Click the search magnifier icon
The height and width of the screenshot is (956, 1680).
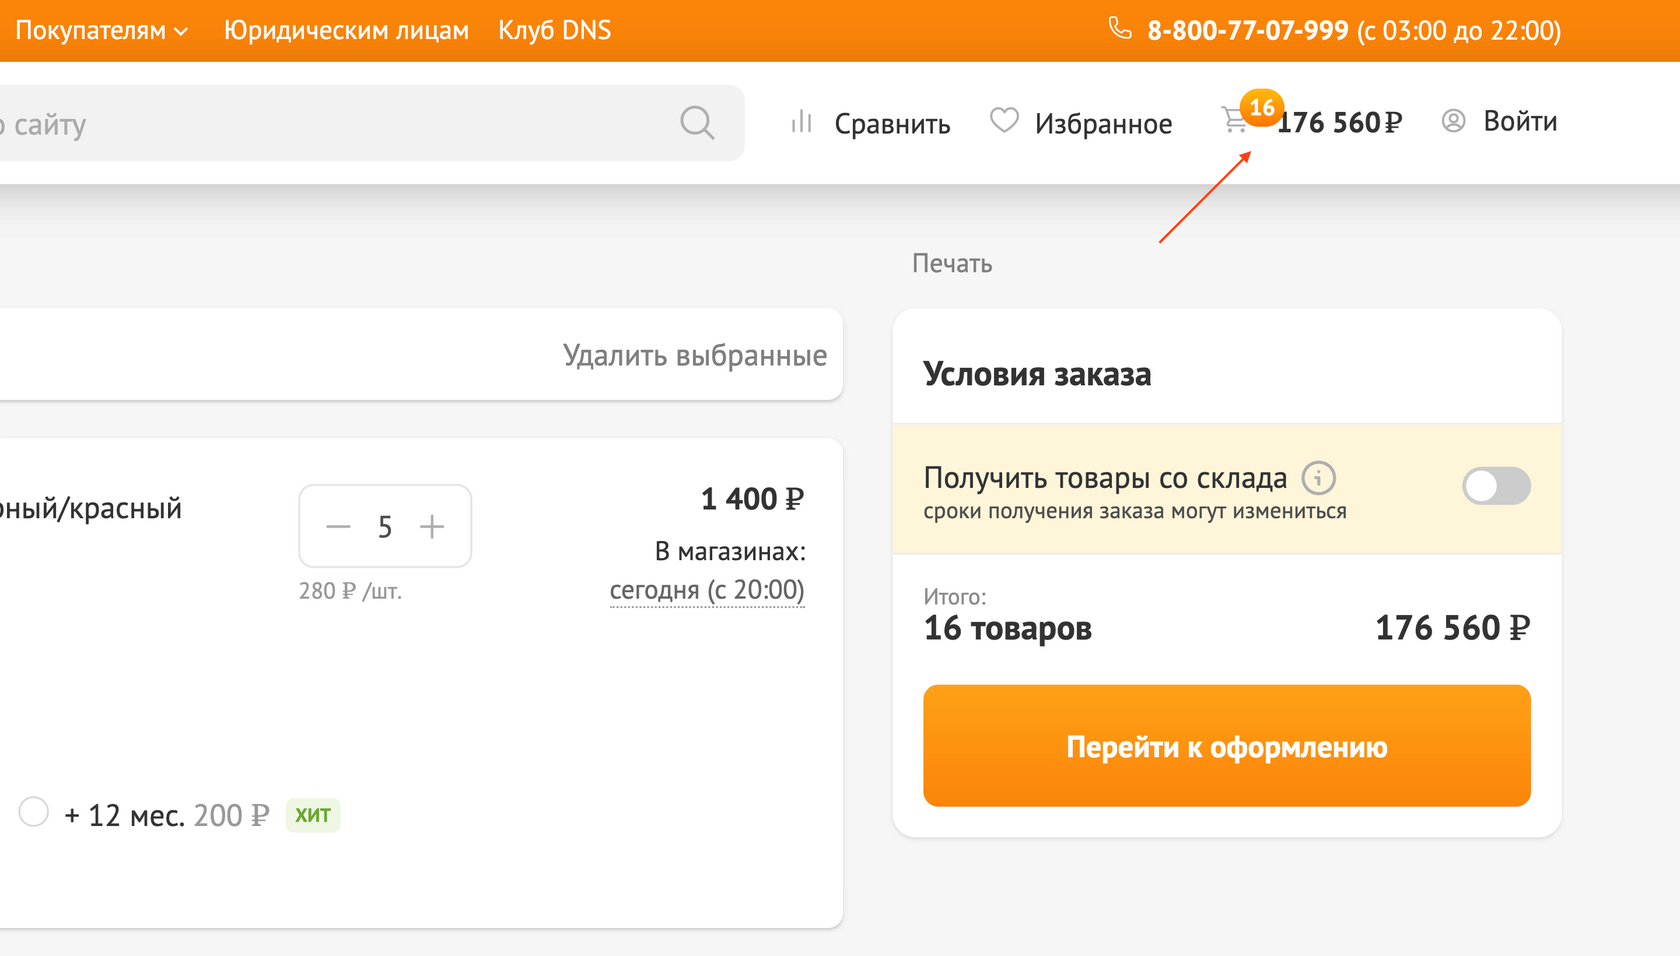[x=697, y=122]
